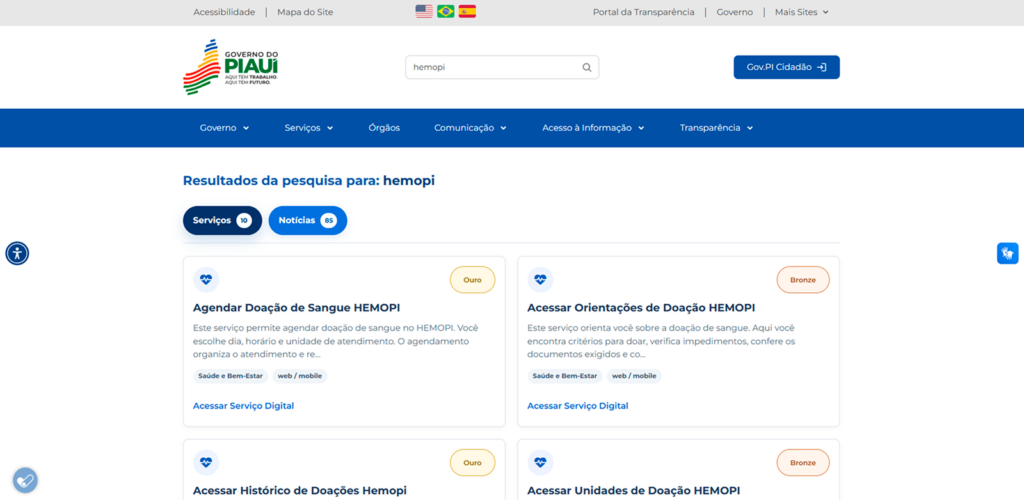This screenshot has height=500, width=1024.
Task: Click the search magnifier icon
Action: 586,67
